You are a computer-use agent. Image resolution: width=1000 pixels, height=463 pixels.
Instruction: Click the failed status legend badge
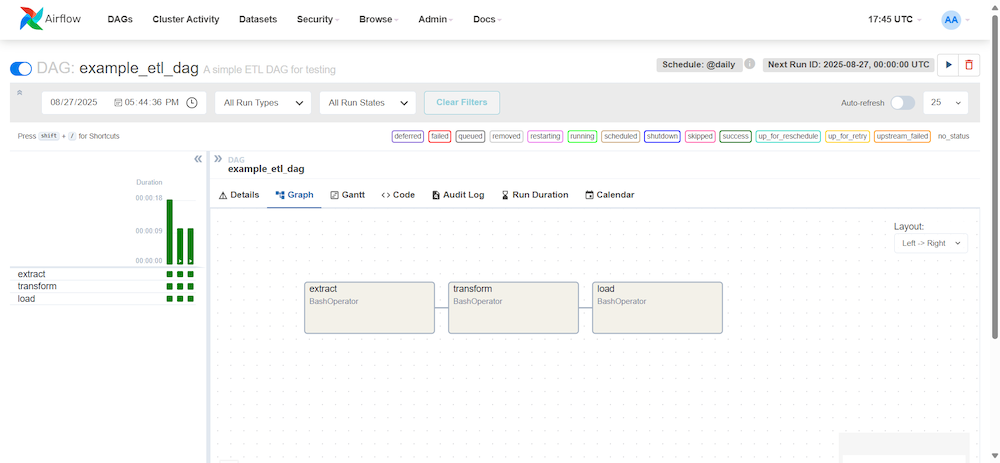(x=440, y=136)
